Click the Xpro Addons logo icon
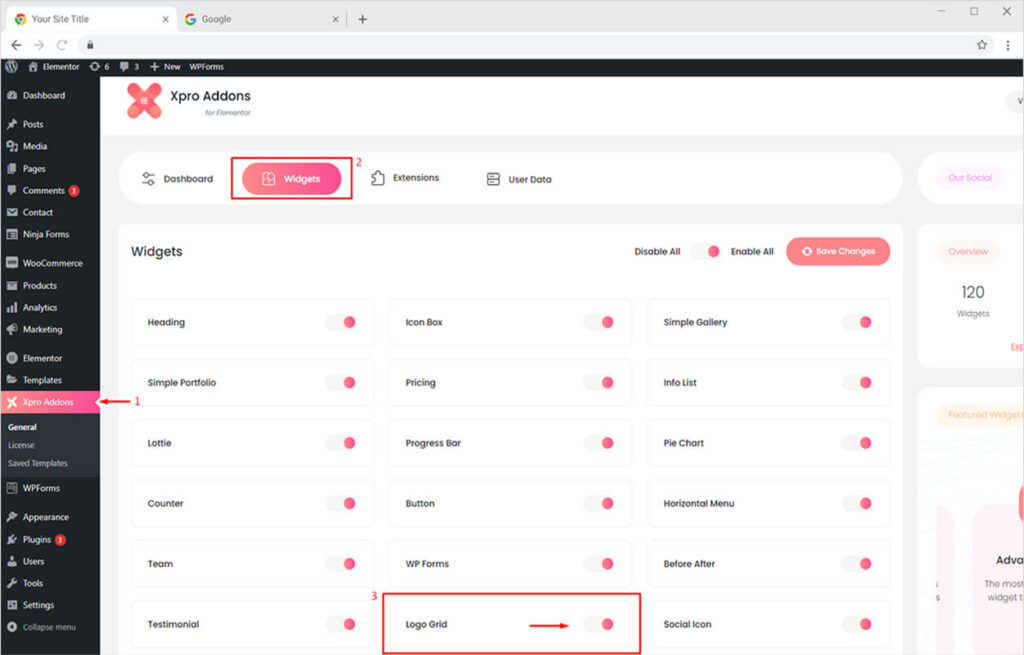Image resolution: width=1024 pixels, height=655 pixels. pyautogui.click(x=144, y=101)
